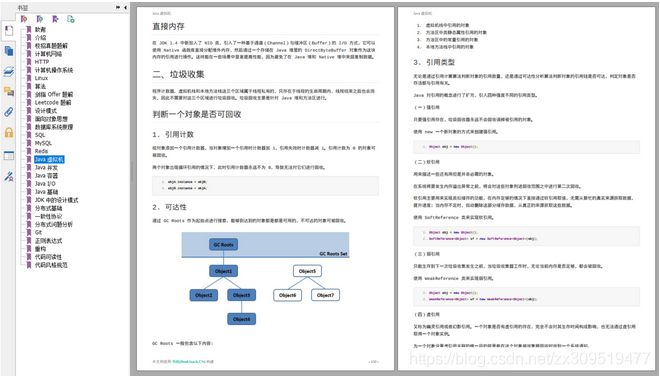Click the 3. 引用类型 heading on right page
This screenshot has width=660, height=377.
click(x=434, y=63)
